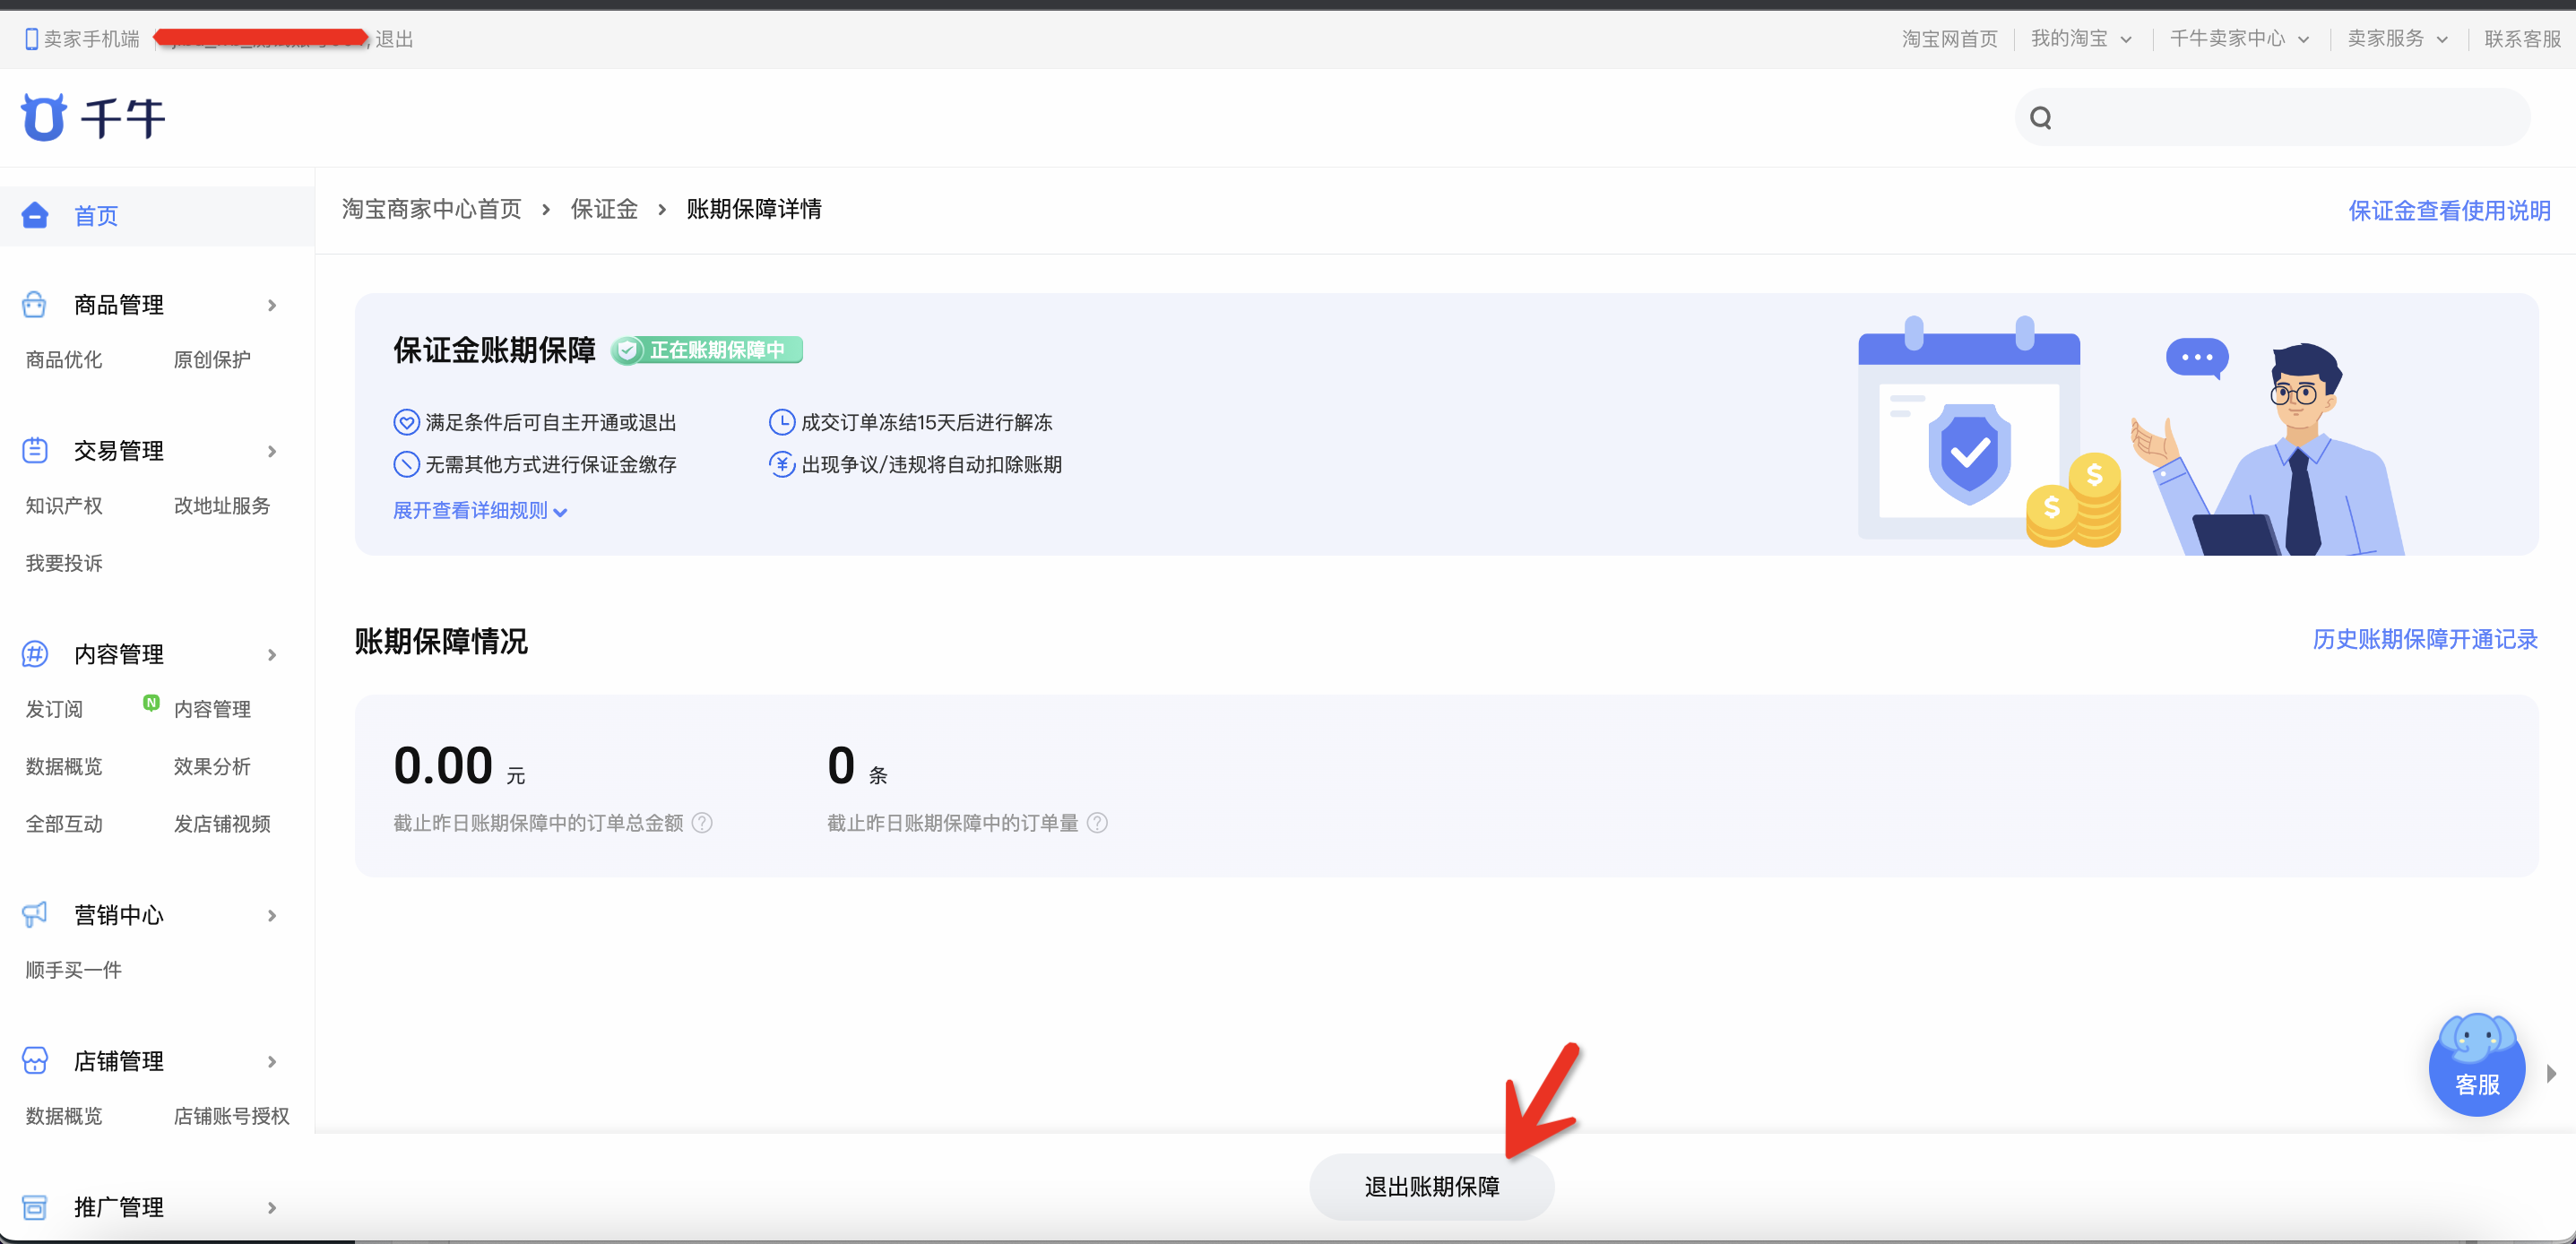
Task: Click the 交易管理 clipboard icon
Action: click(35, 450)
